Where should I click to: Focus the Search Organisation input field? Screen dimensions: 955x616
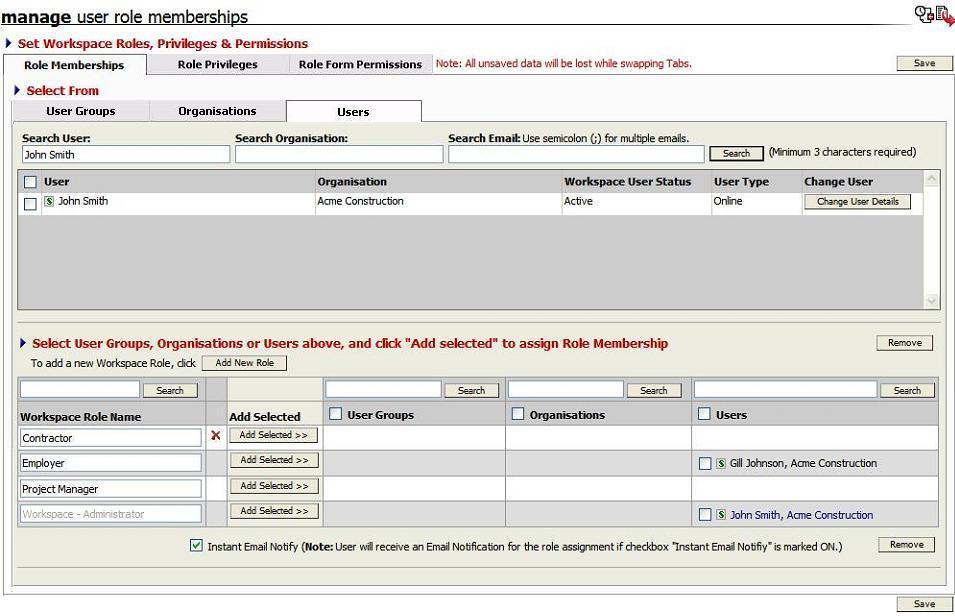(339, 155)
